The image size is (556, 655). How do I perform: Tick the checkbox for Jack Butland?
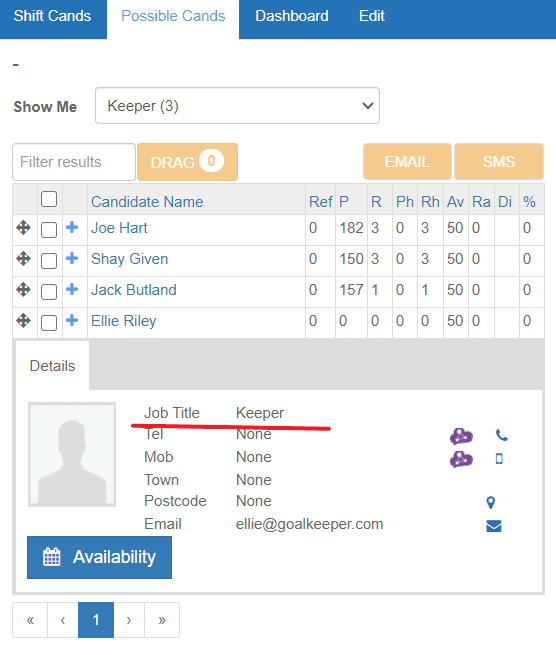(49, 292)
